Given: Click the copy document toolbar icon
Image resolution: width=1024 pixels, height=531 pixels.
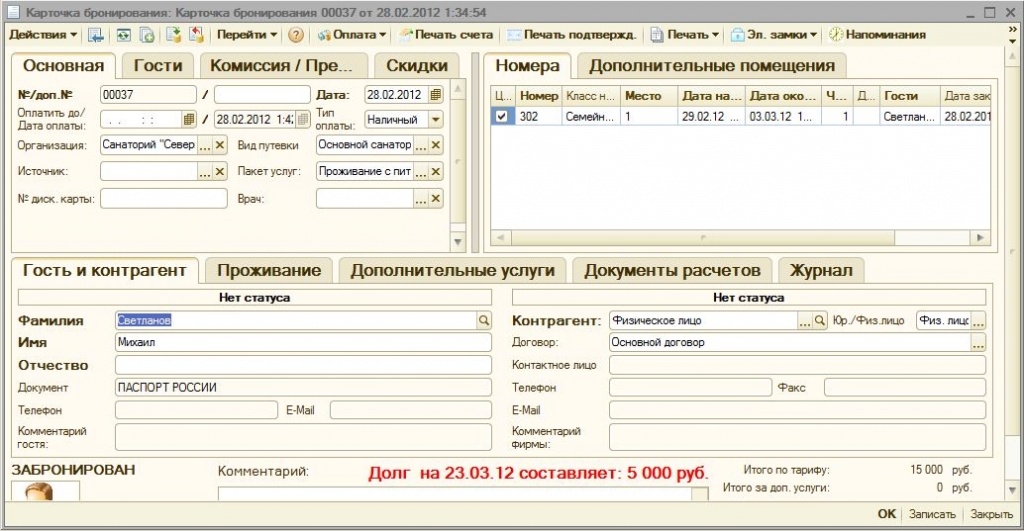Looking at the screenshot, I should point(147,35).
